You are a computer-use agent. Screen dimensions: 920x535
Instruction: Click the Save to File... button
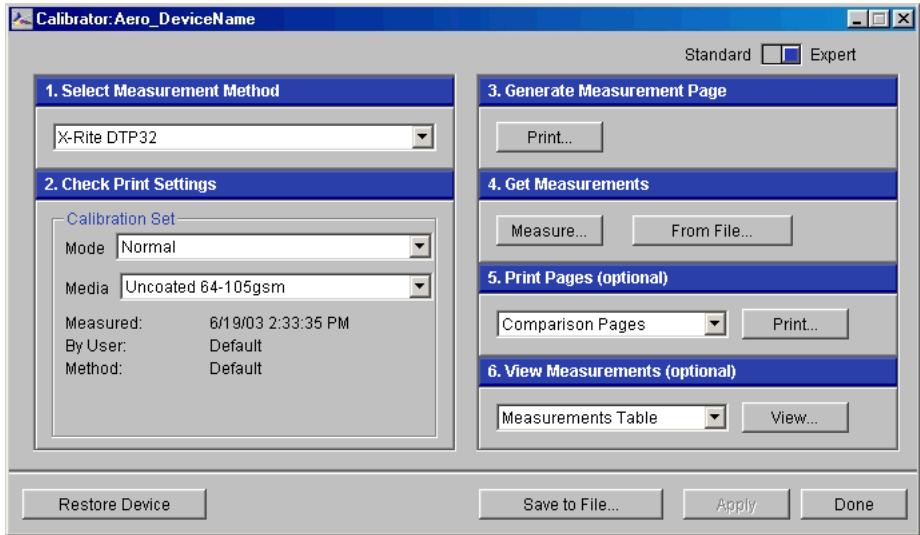coord(571,504)
